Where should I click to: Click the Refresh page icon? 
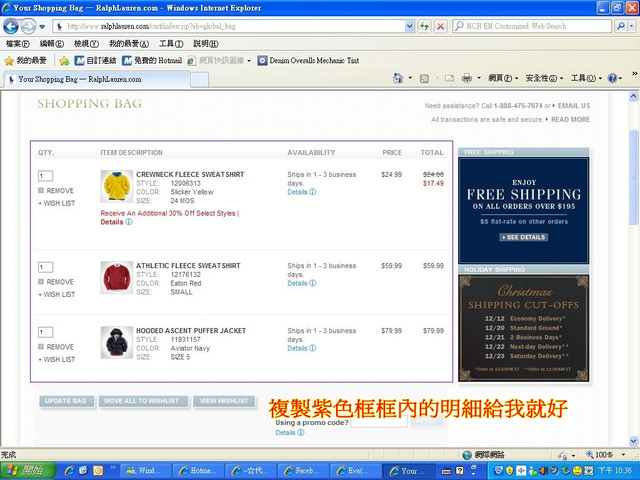(x=424, y=27)
